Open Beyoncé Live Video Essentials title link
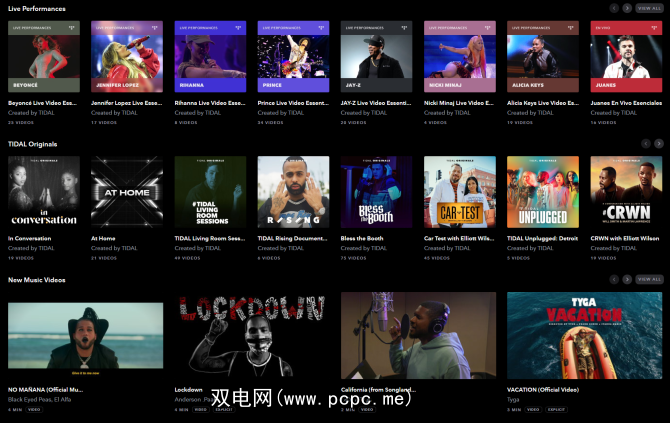Image resolution: width=670 pixels, height=423 pixels. coord(42,103)
